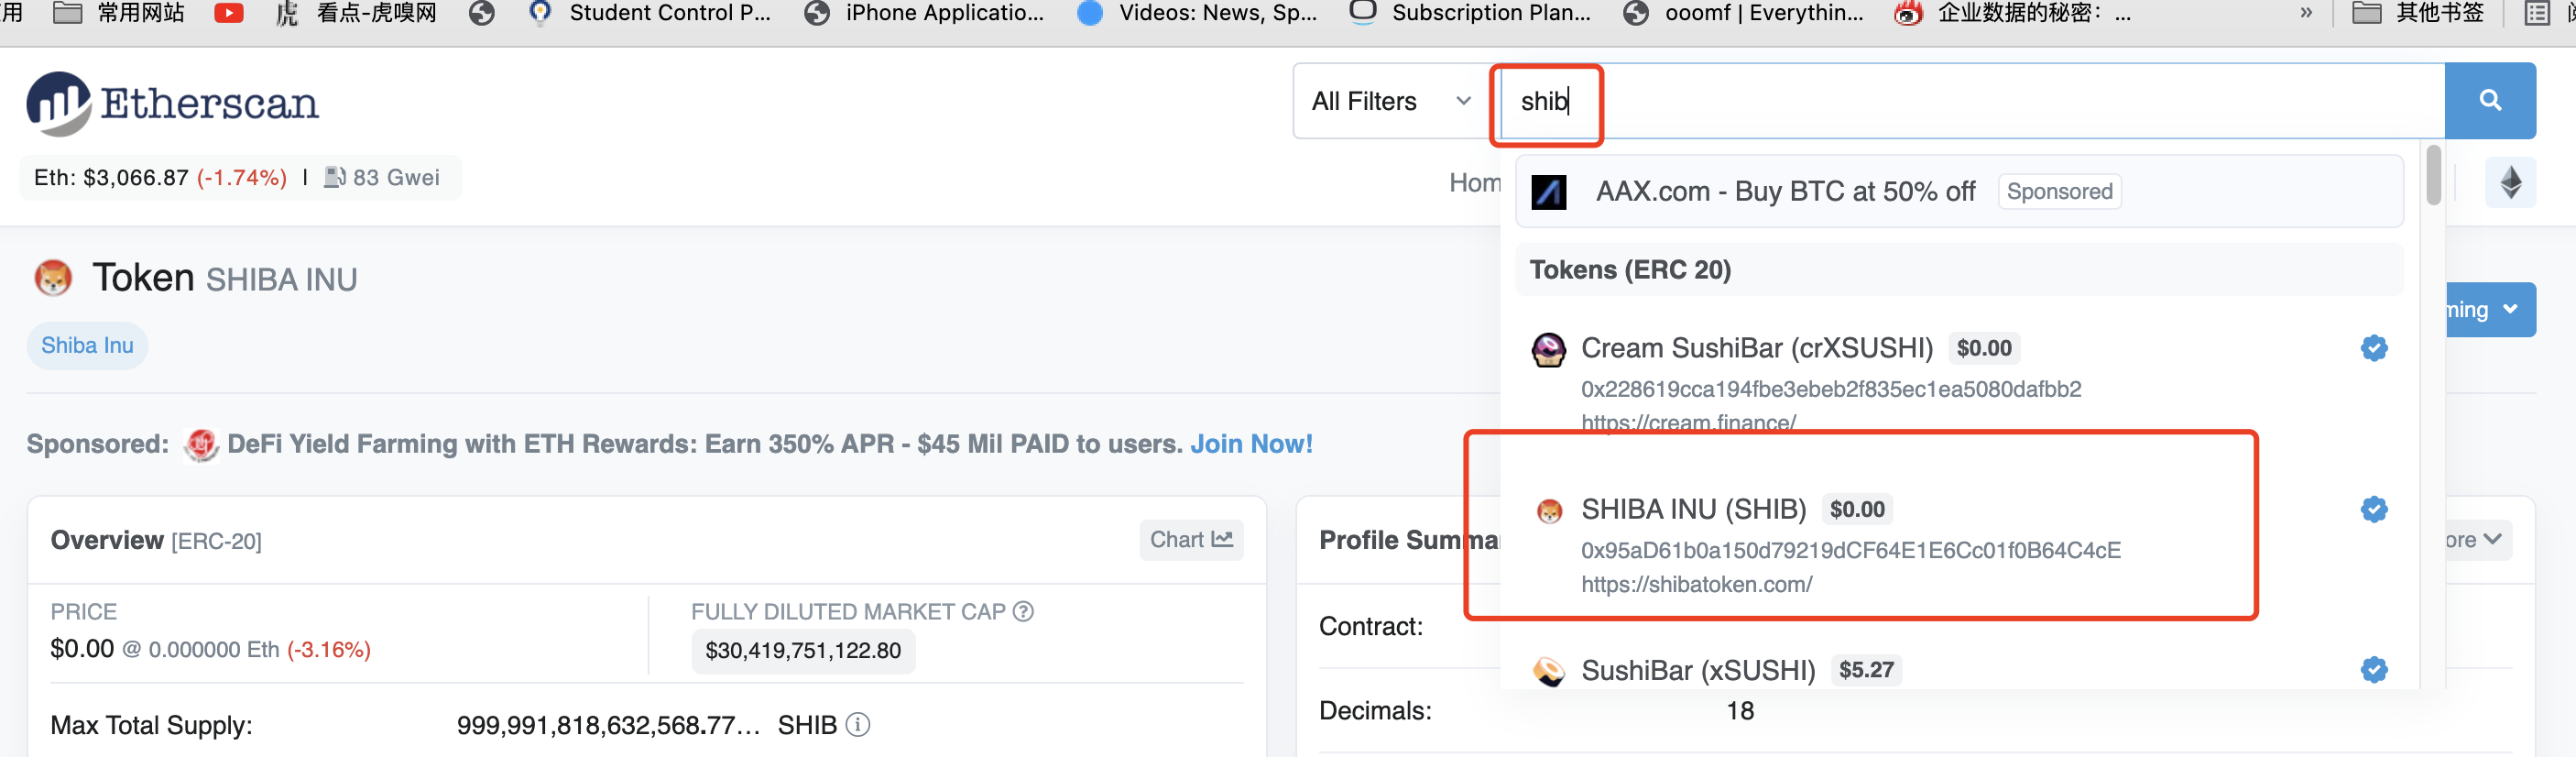Select SHIBA INU (SHIB) search result
The width and height of the screenshot is (2576, 757).
tap(1694, 510)
